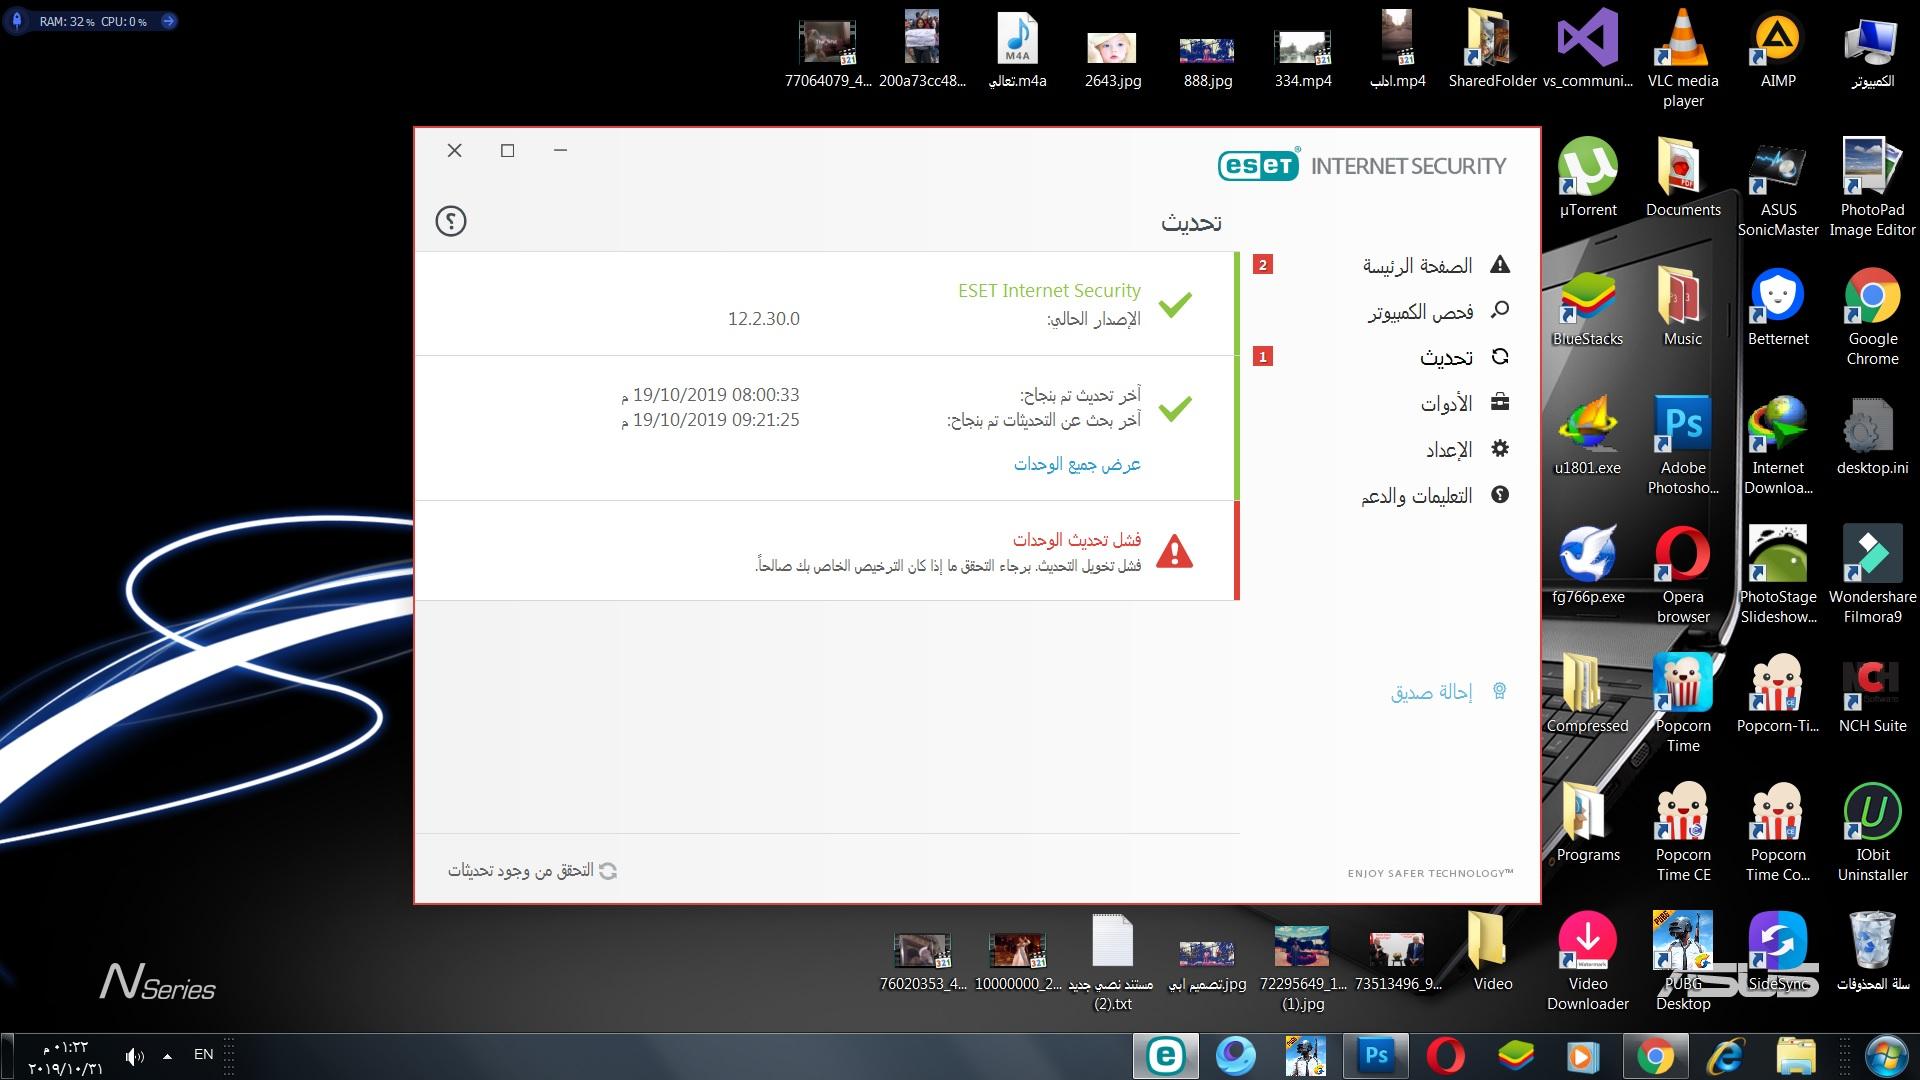The width and height of the screenshot is (1920, 1080).
Task: Click التحقق من وجود تحديثات check for updates
Action: pos(532,871)
